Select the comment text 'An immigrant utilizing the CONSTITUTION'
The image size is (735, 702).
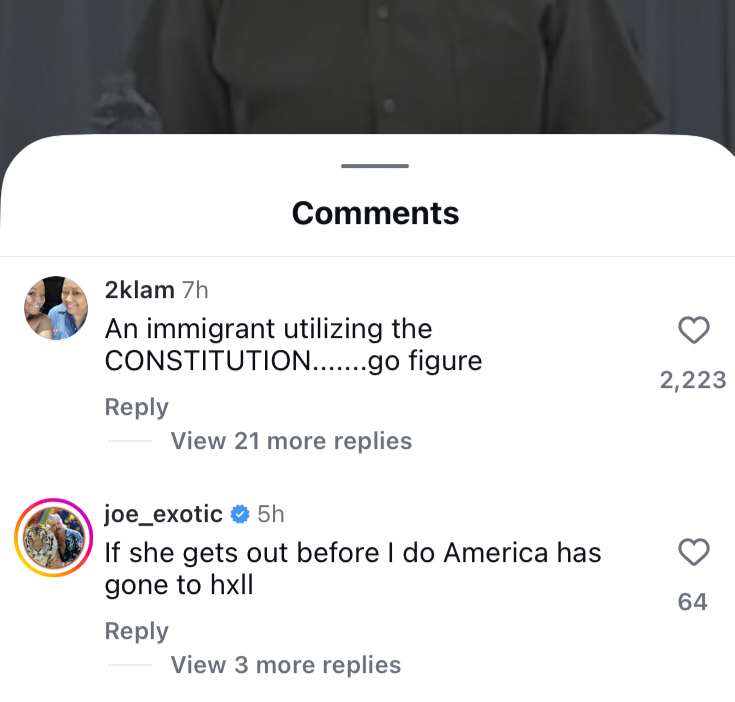pos(268,344)
